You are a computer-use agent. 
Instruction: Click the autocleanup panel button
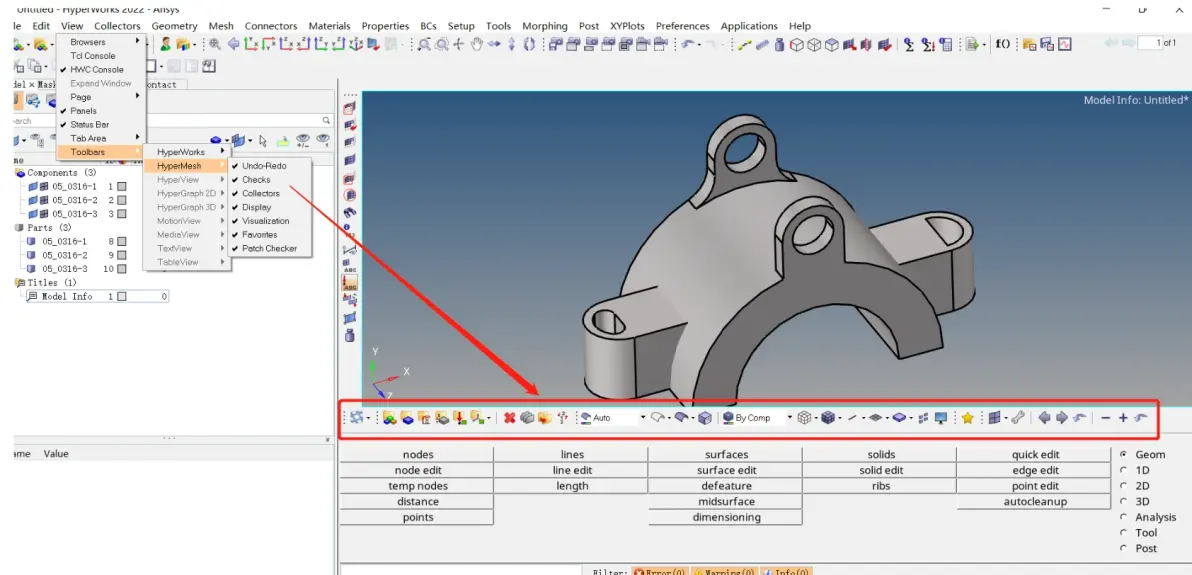click(x=1035, y=501)
